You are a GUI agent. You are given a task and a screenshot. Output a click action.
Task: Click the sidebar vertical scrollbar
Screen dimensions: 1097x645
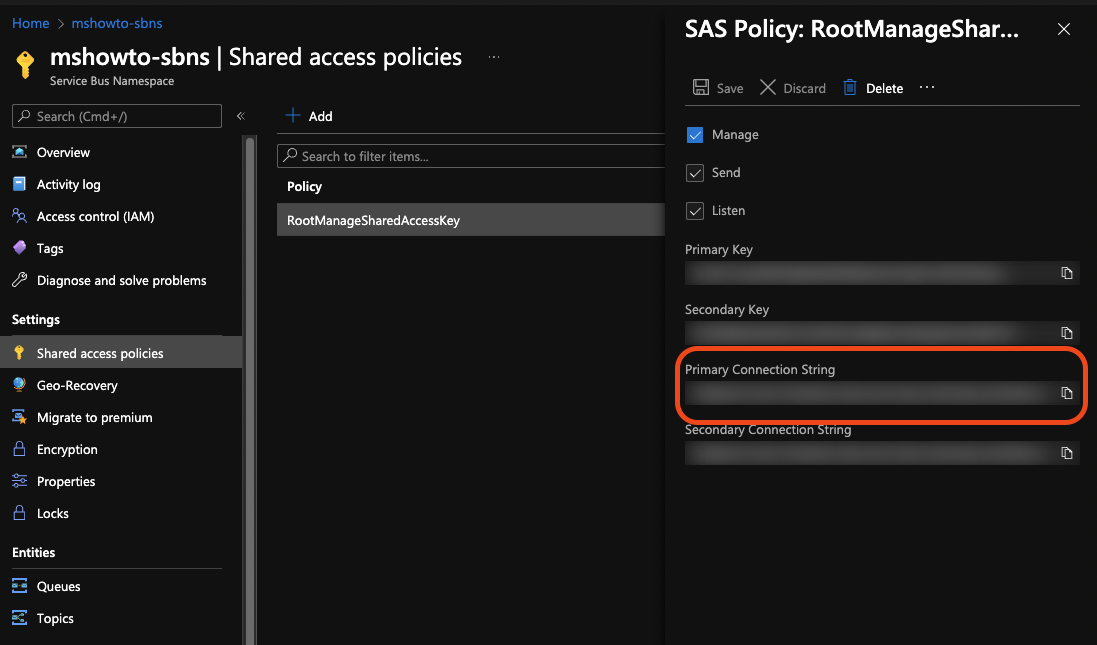coord(249,390)
